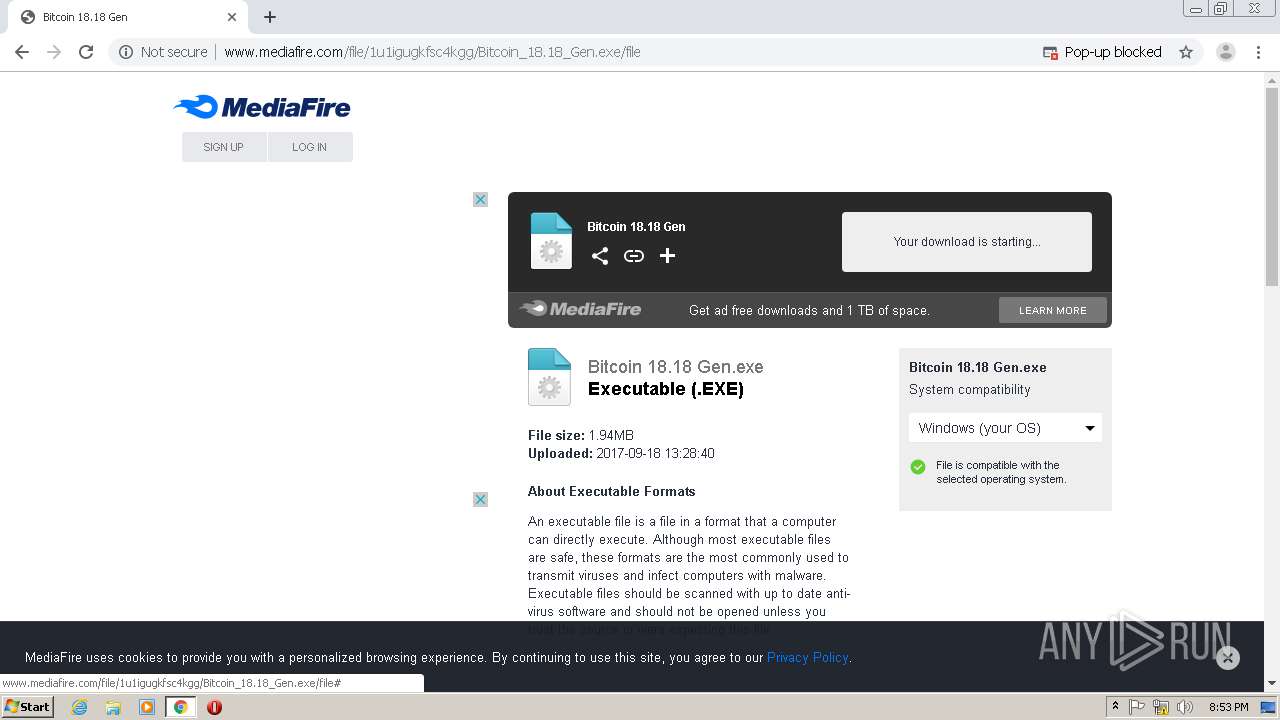The height and width of the screenshot is (720, 1280).
Task: Close the upper ad with X
Action: pos(480,200)
